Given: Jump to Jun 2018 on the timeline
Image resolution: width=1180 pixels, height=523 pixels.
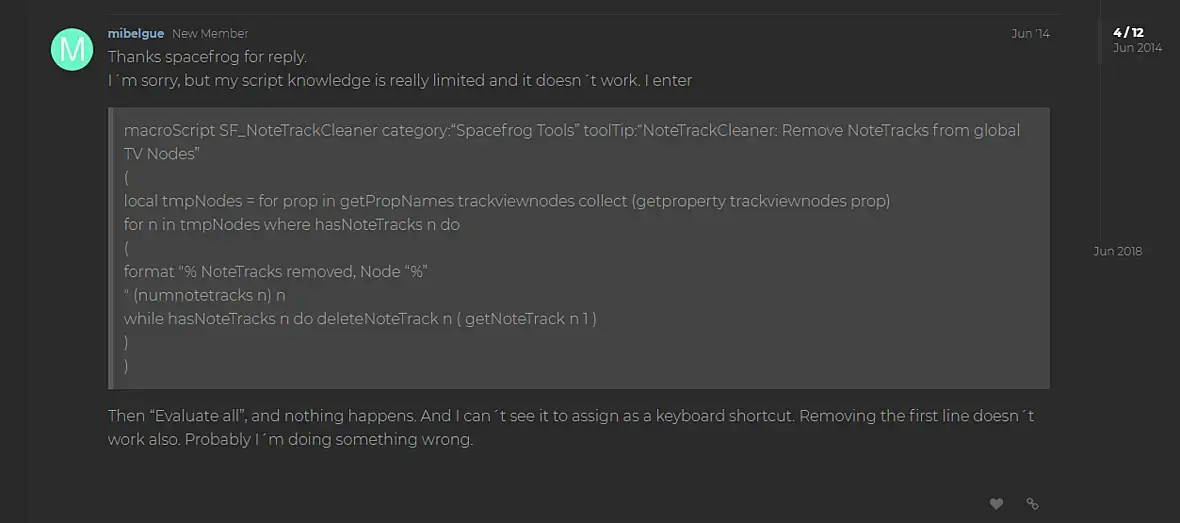Looking at the screenshot, I should pos(1118,251).
